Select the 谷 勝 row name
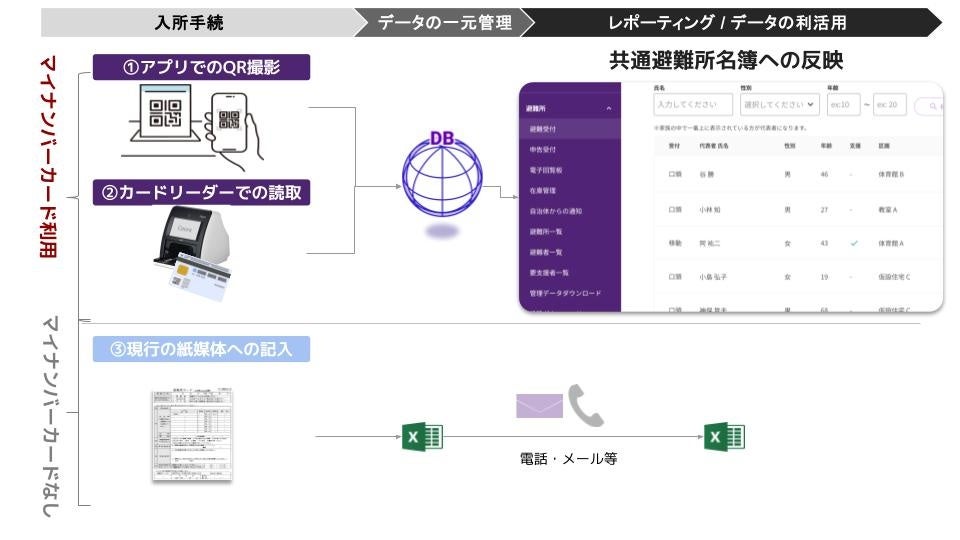 point(707,175)
